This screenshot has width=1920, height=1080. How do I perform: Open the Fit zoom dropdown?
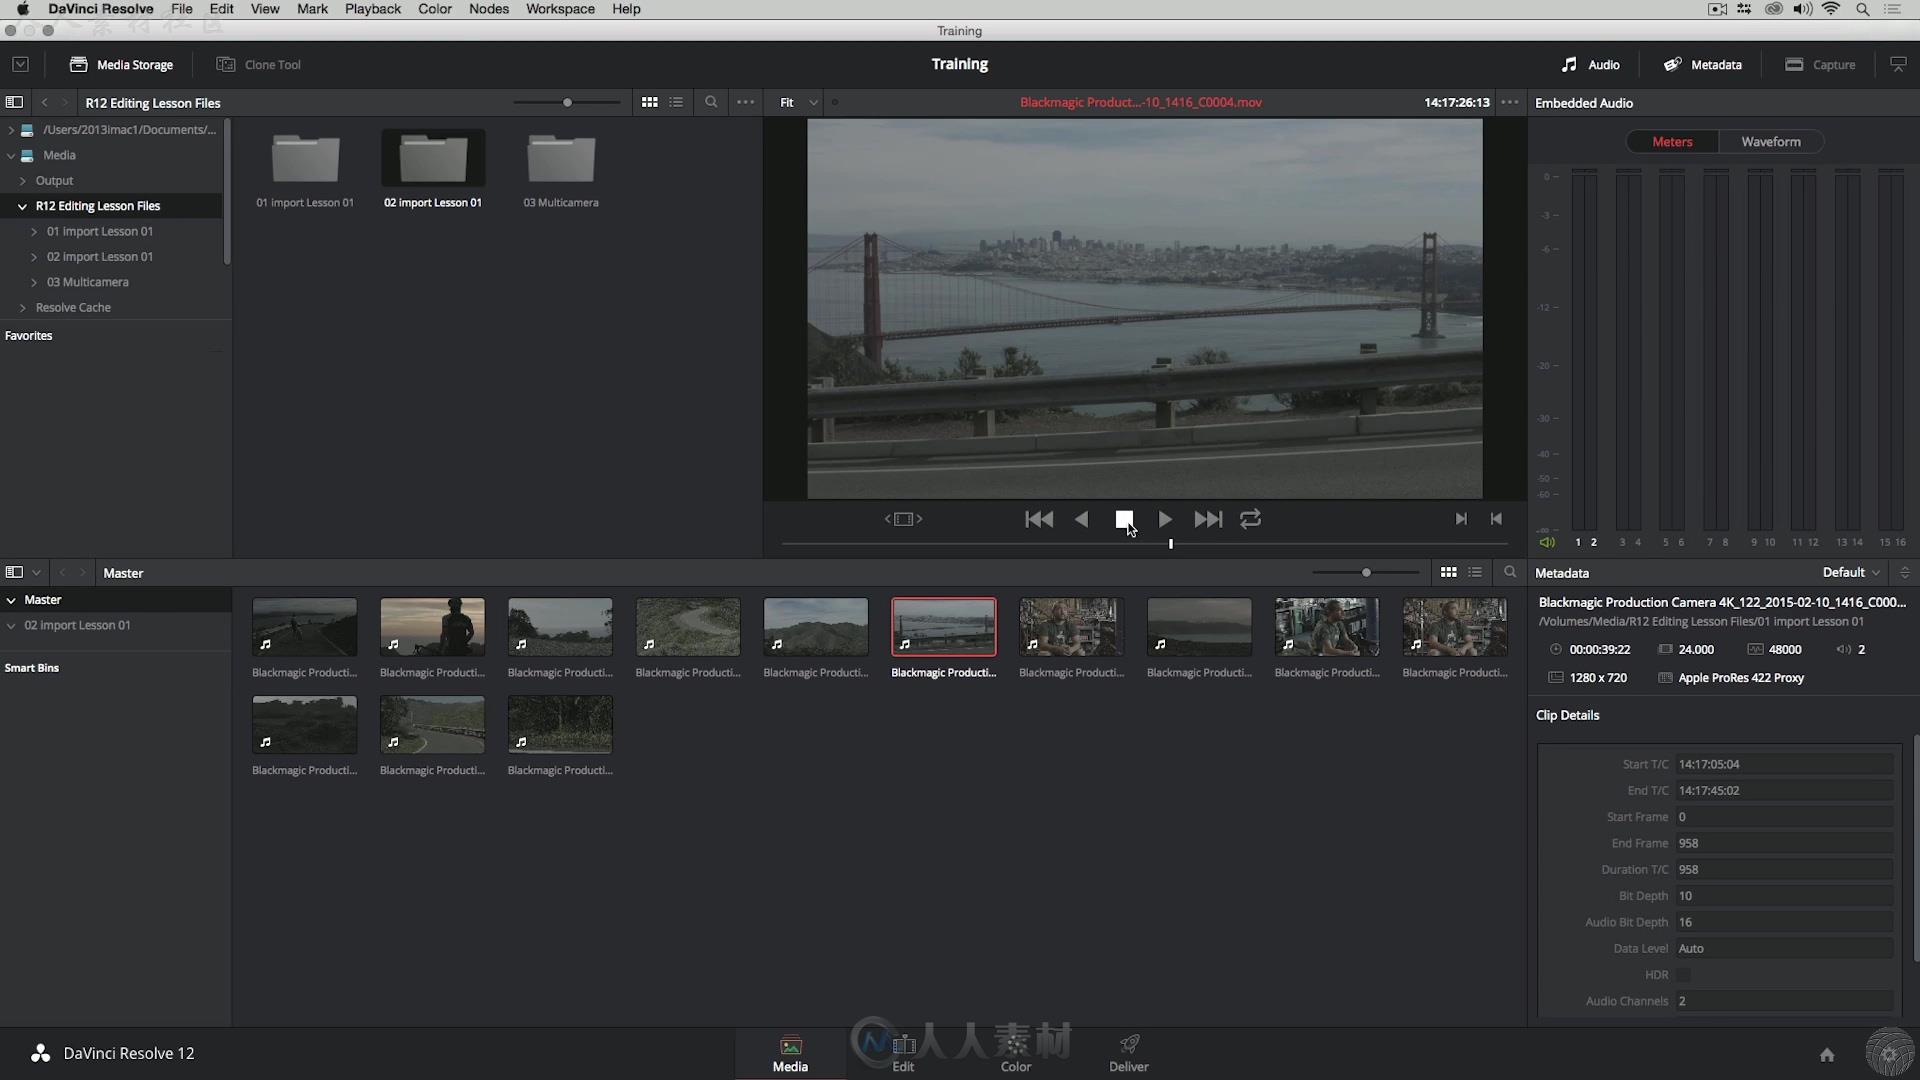[x=799, y=102]
